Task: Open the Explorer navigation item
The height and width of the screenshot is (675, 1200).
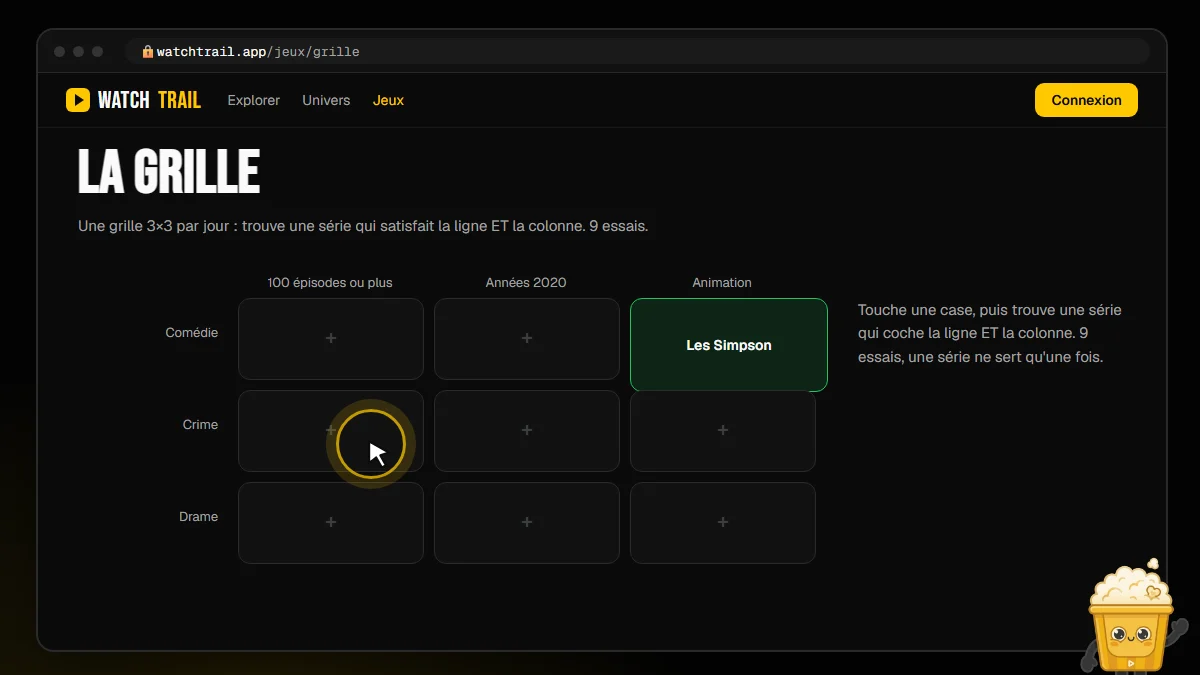Action: (254, 100)
